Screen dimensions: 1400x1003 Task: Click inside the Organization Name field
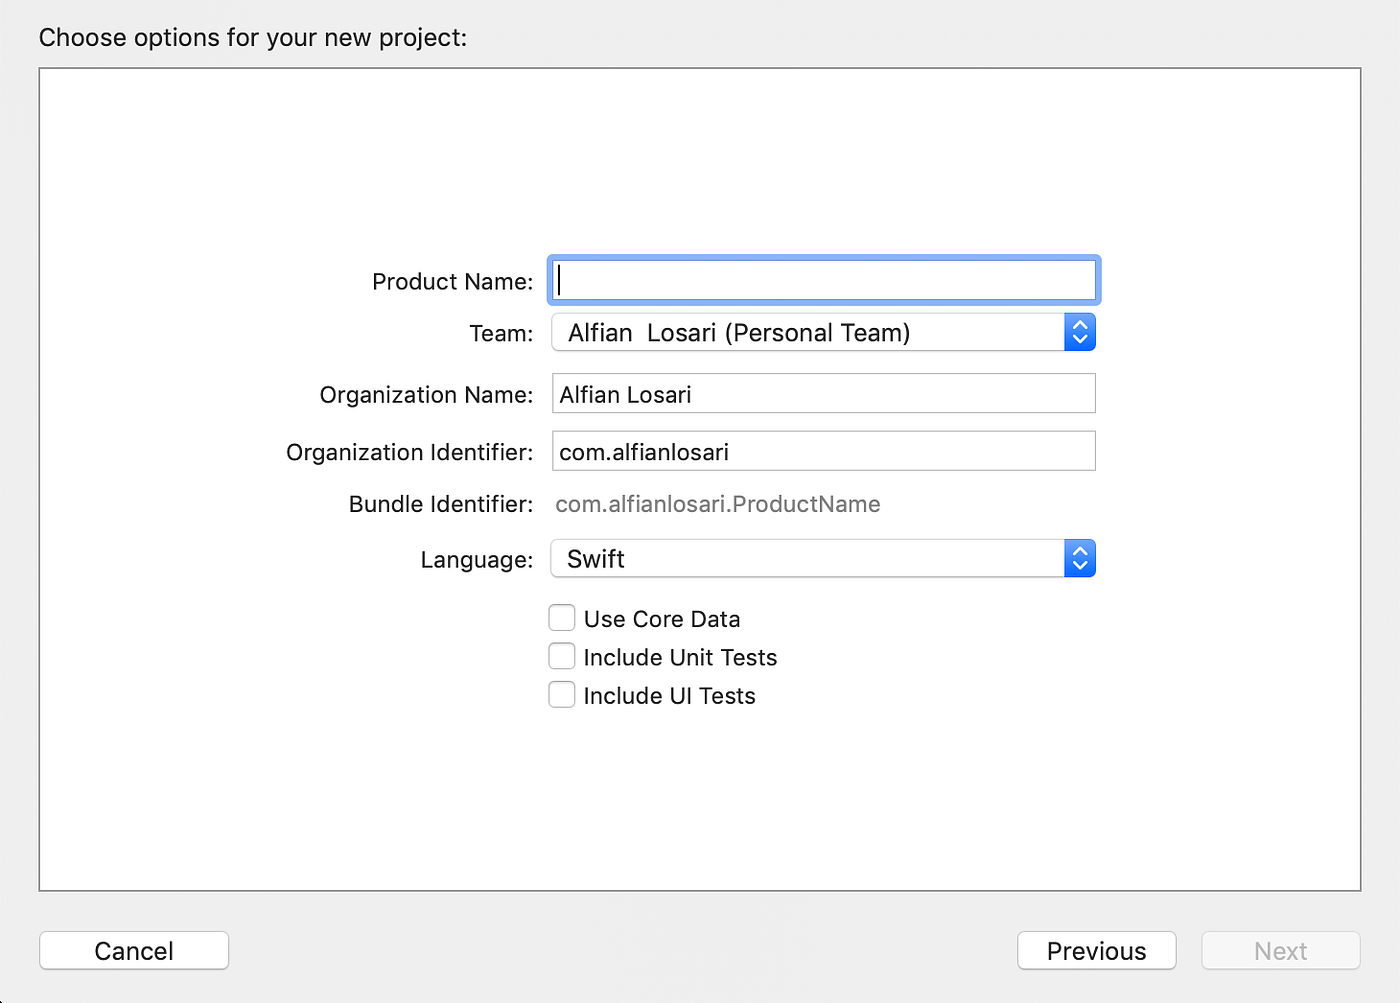coord(822,393)
